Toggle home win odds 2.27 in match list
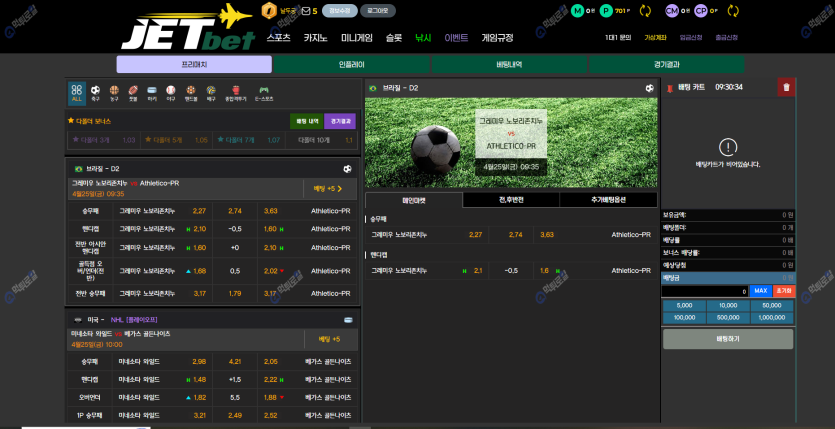 [199, 211]
